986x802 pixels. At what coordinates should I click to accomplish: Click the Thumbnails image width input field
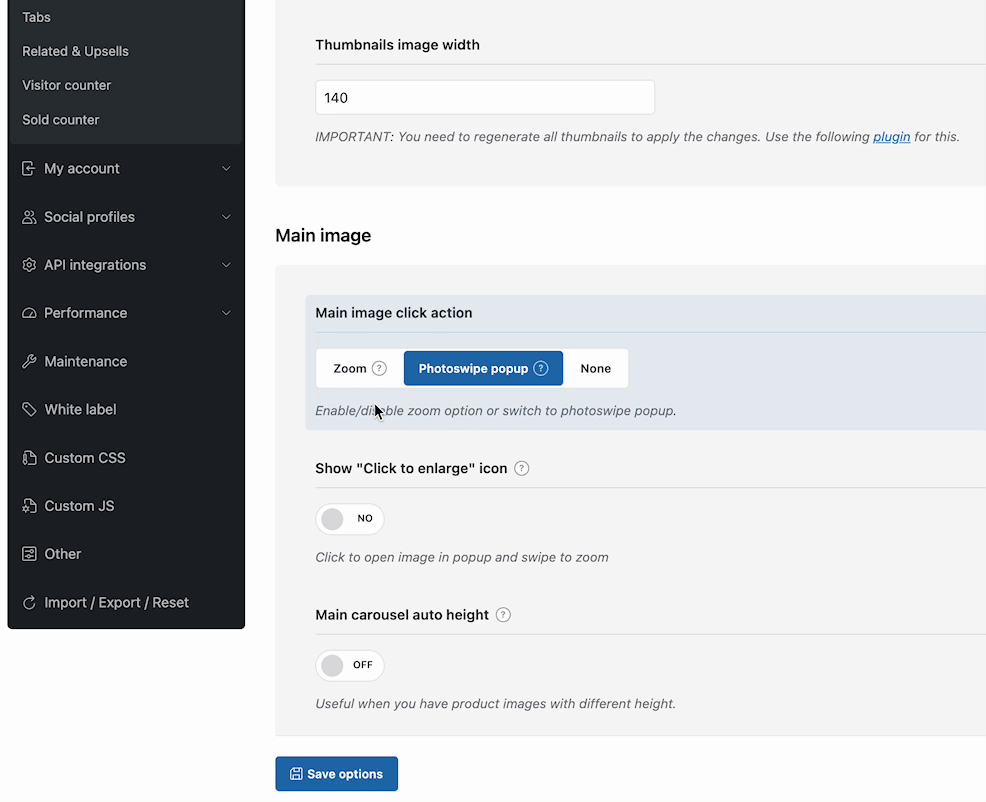484,98
